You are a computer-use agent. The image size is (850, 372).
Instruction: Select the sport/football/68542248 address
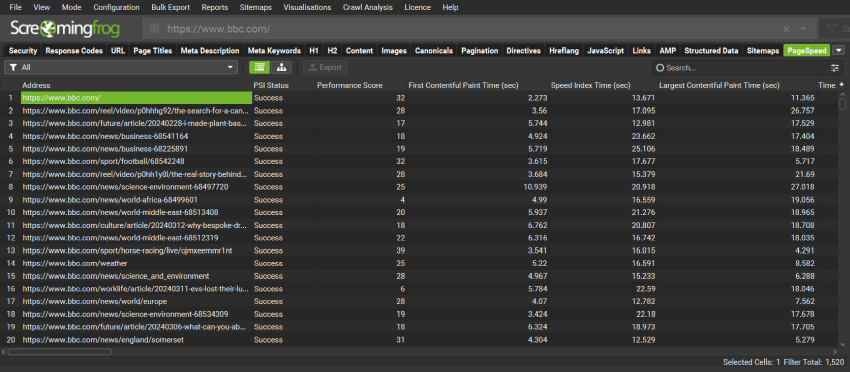pyautogui.click(x=104, y=162)
